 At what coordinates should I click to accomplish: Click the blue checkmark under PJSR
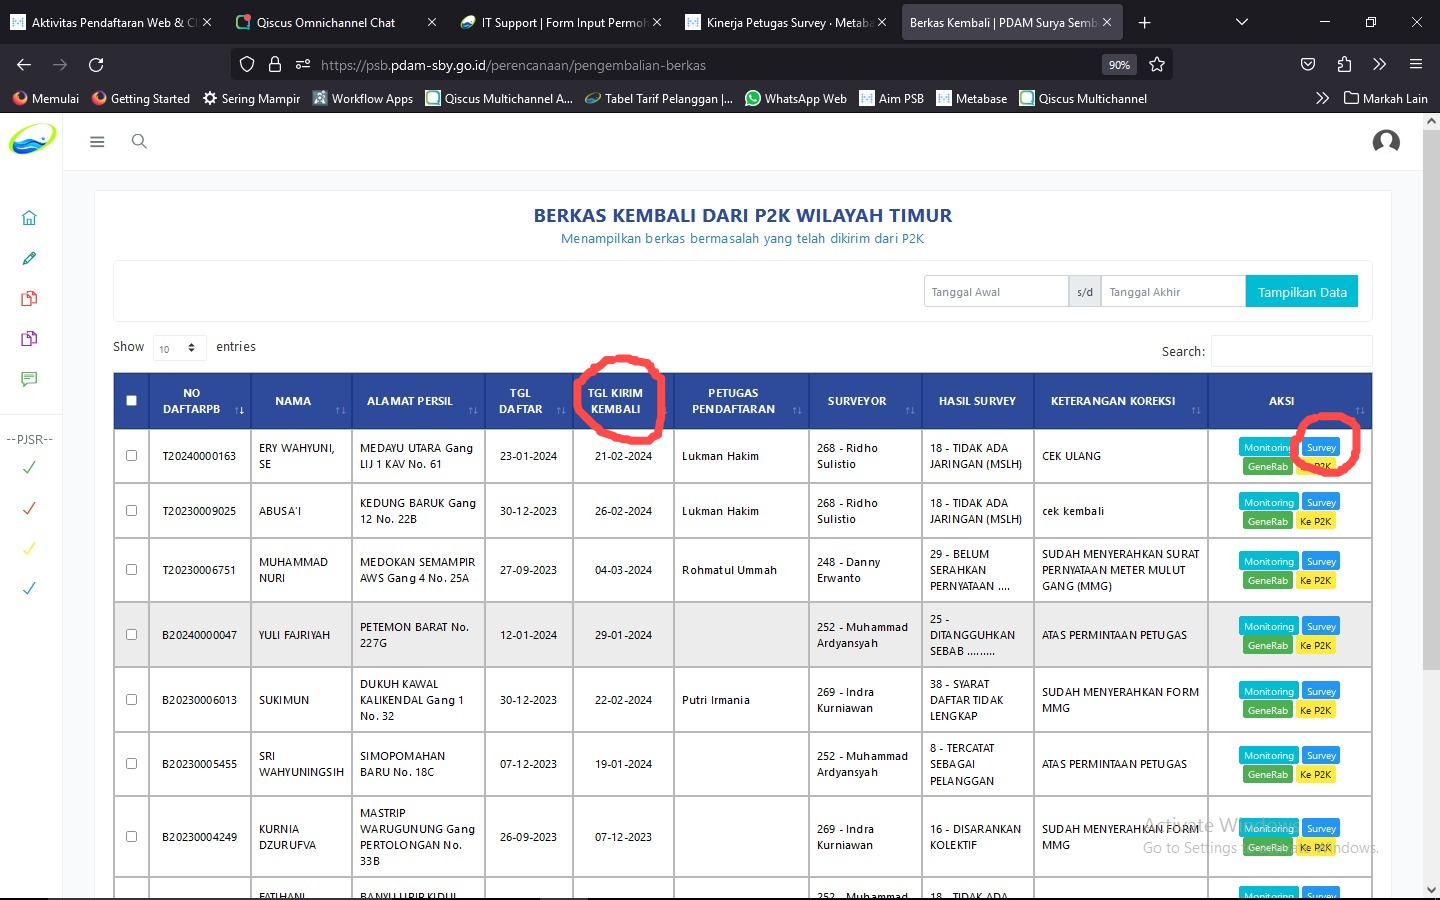(29, 588)
